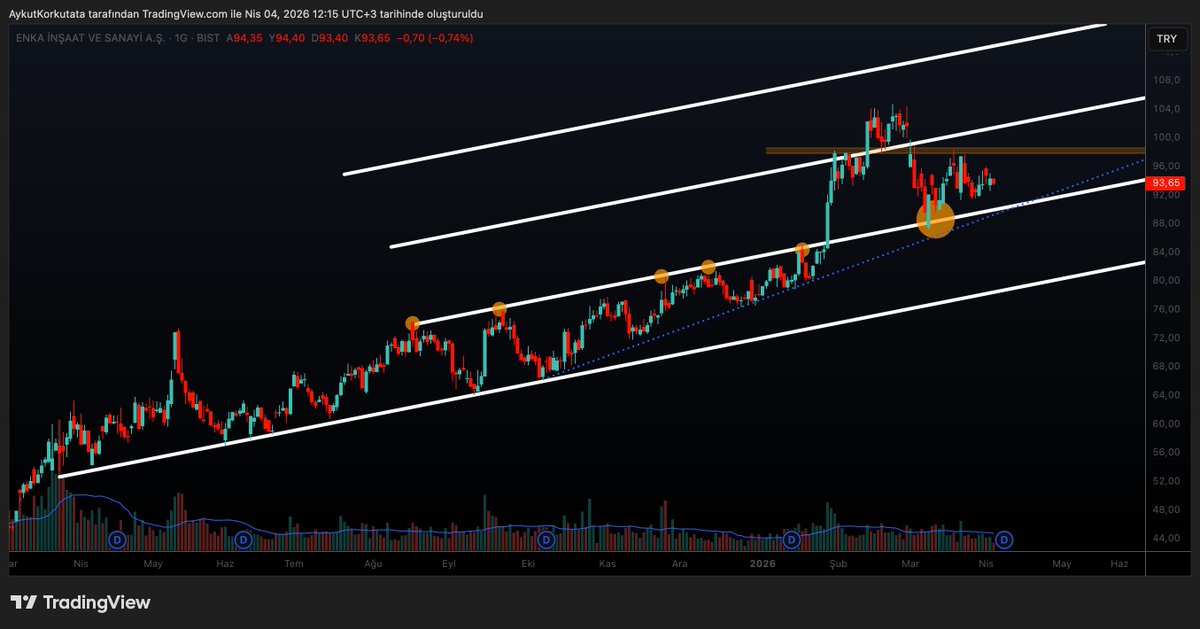Click the 44,0 price axis label
The height and width of the screenshot is (629, 1200).
pyautogui.click(x=1167, y=538)
